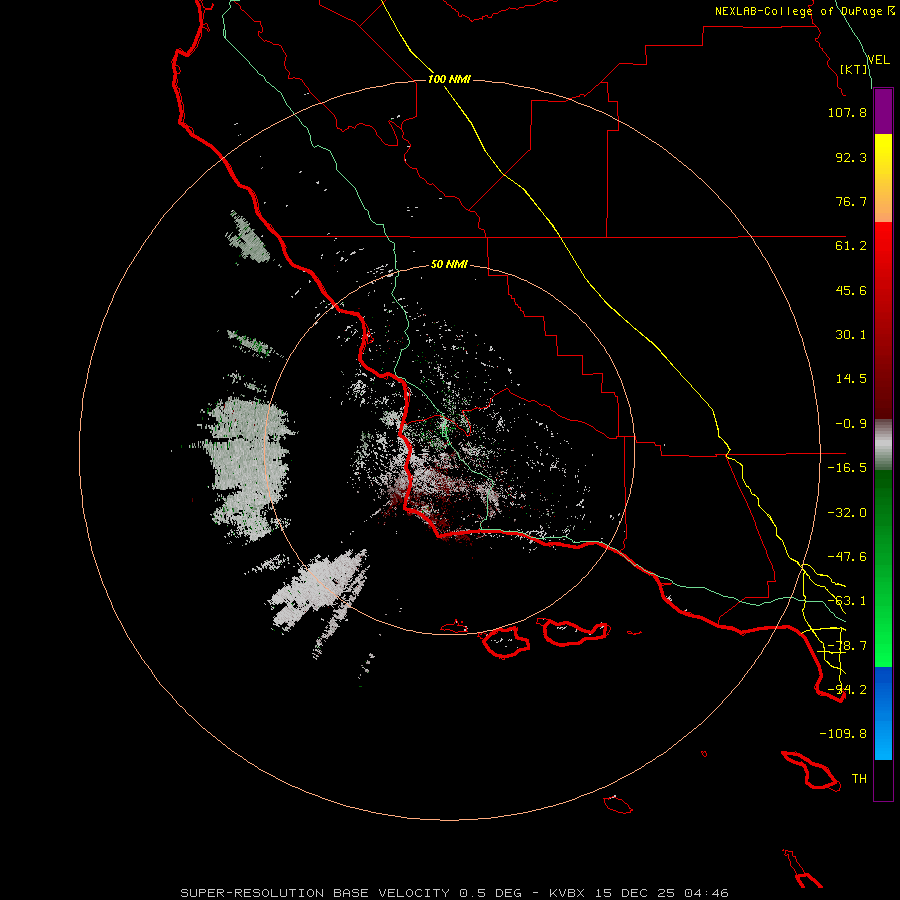Pick the blue color bar segment
This screenshot has height=900, width=900.
coord(883,713)
